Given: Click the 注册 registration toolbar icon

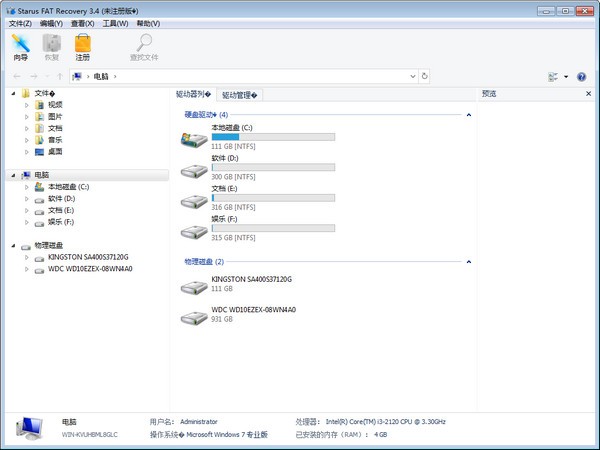Looking at the screenshot, I should (82, 43).
